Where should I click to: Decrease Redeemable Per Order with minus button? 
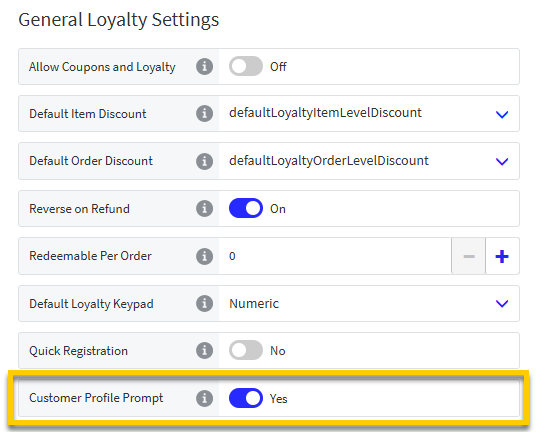(469, 256)
